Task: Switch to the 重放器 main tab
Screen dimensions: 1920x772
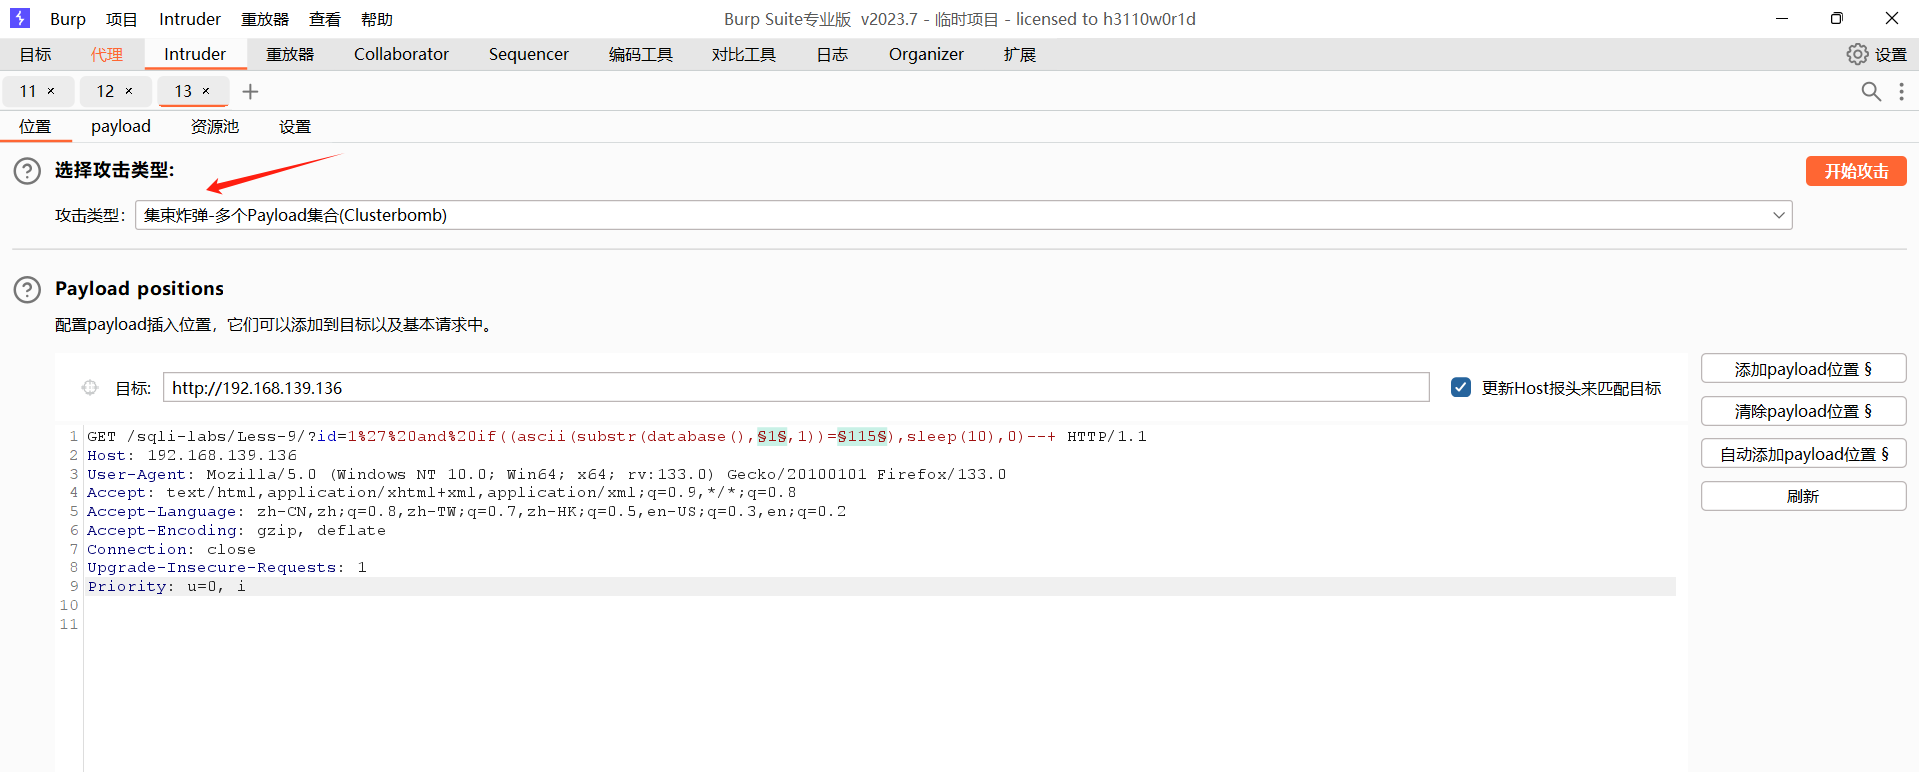Action: (x=290, y=54)
